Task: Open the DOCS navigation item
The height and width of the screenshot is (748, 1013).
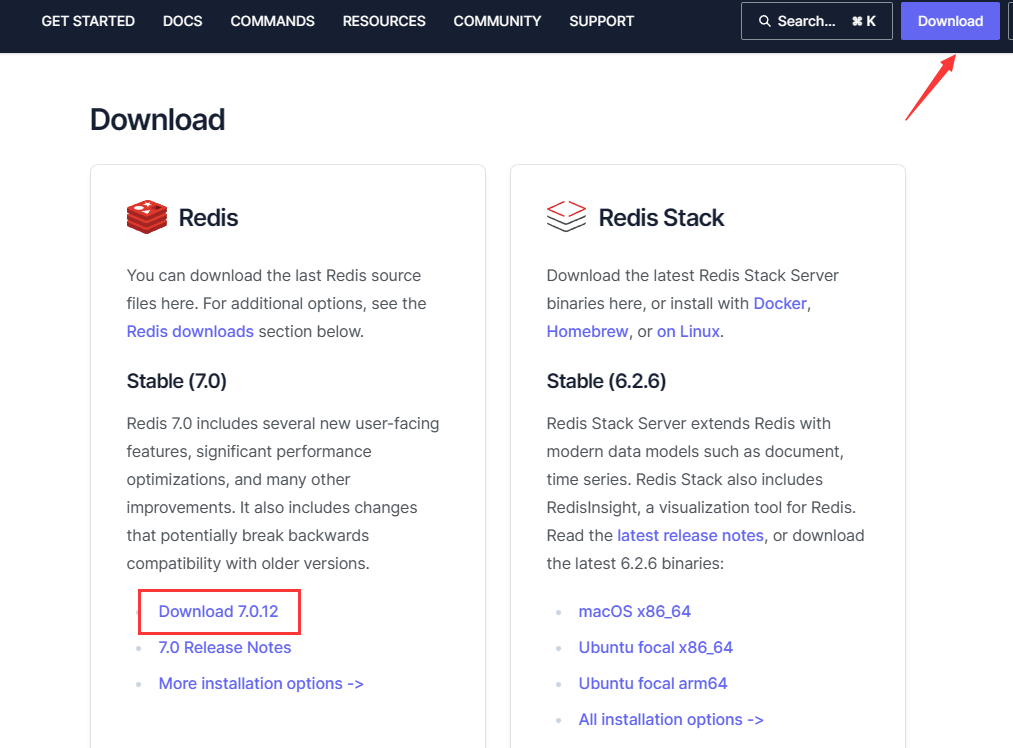Action: point(182,21)
